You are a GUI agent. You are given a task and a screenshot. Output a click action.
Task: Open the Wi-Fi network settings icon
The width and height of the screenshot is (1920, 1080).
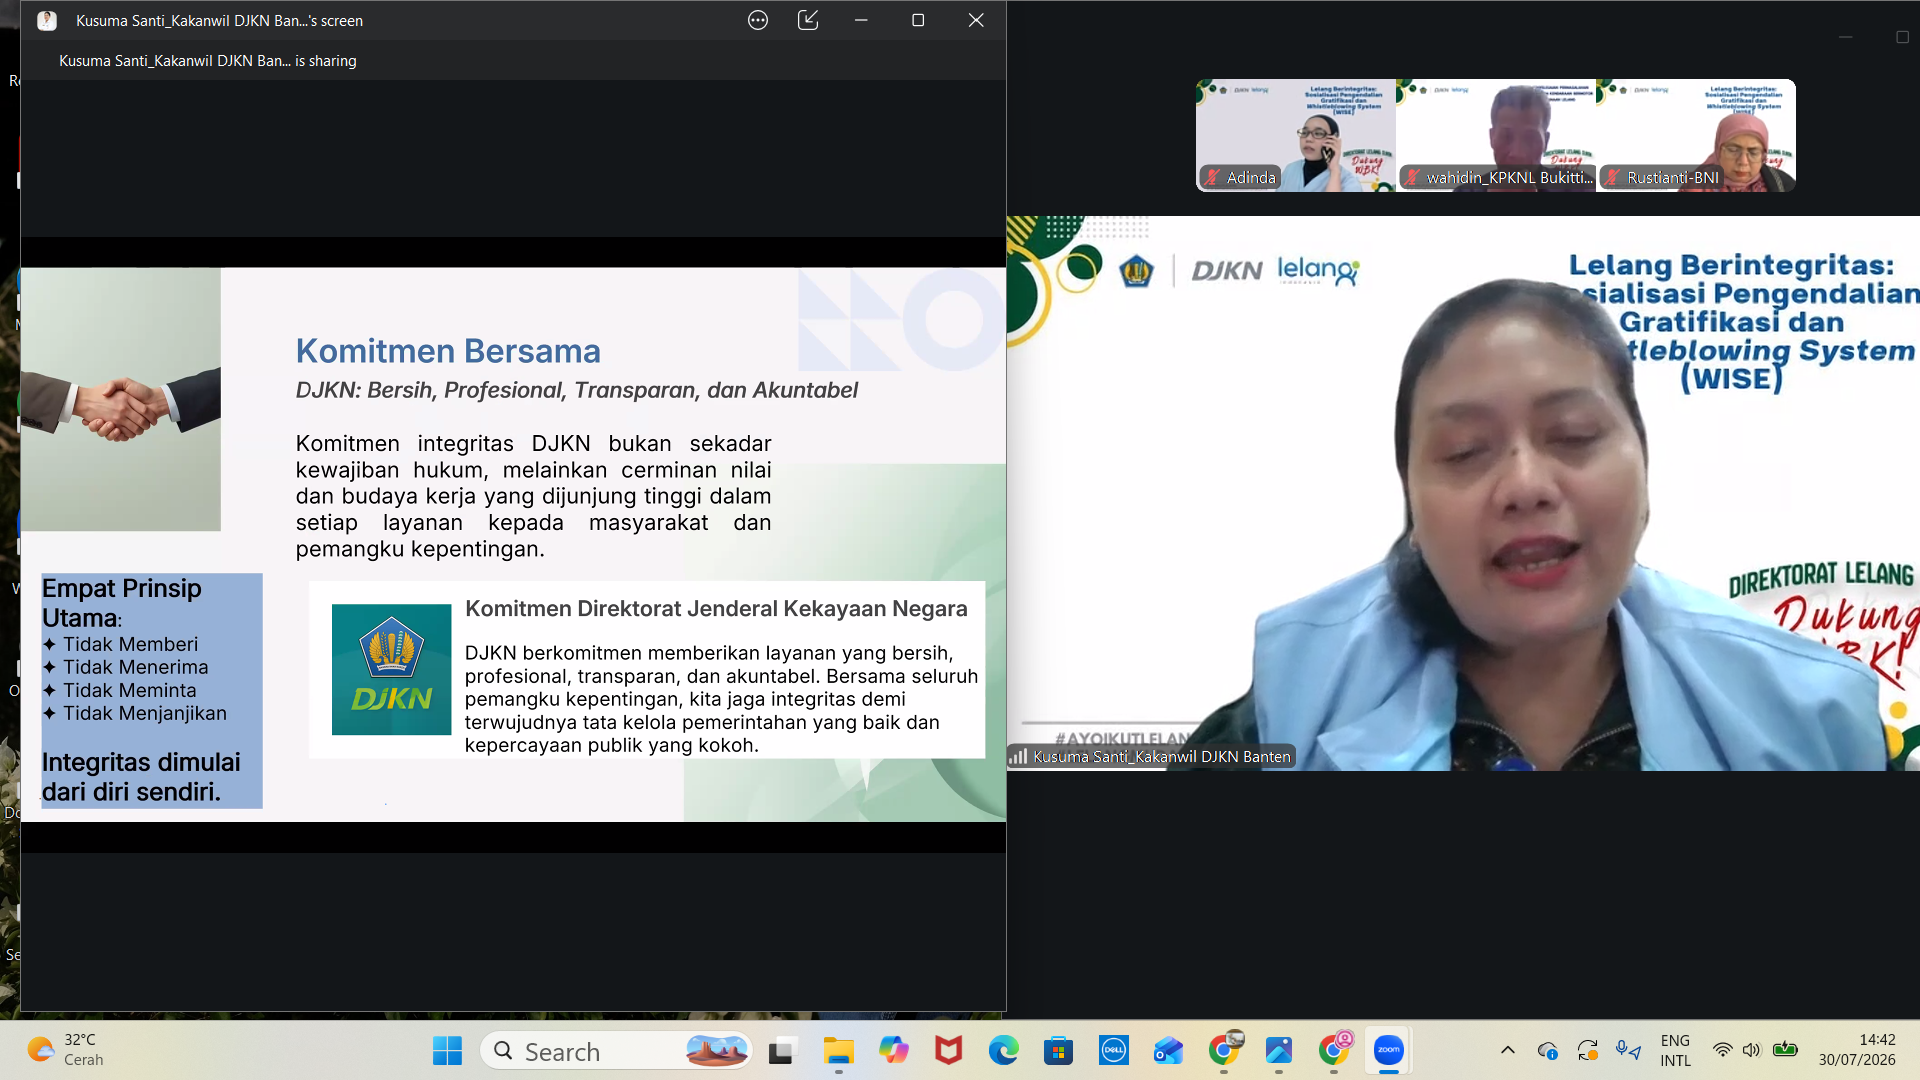1722,1050
